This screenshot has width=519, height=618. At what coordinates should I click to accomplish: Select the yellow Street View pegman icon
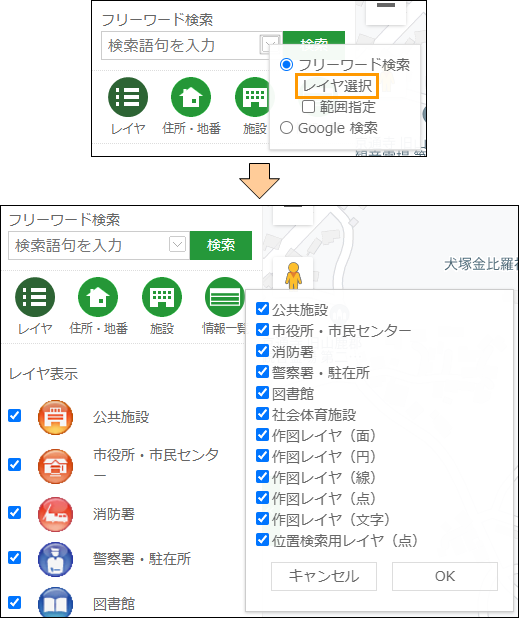tap(293, 275)
